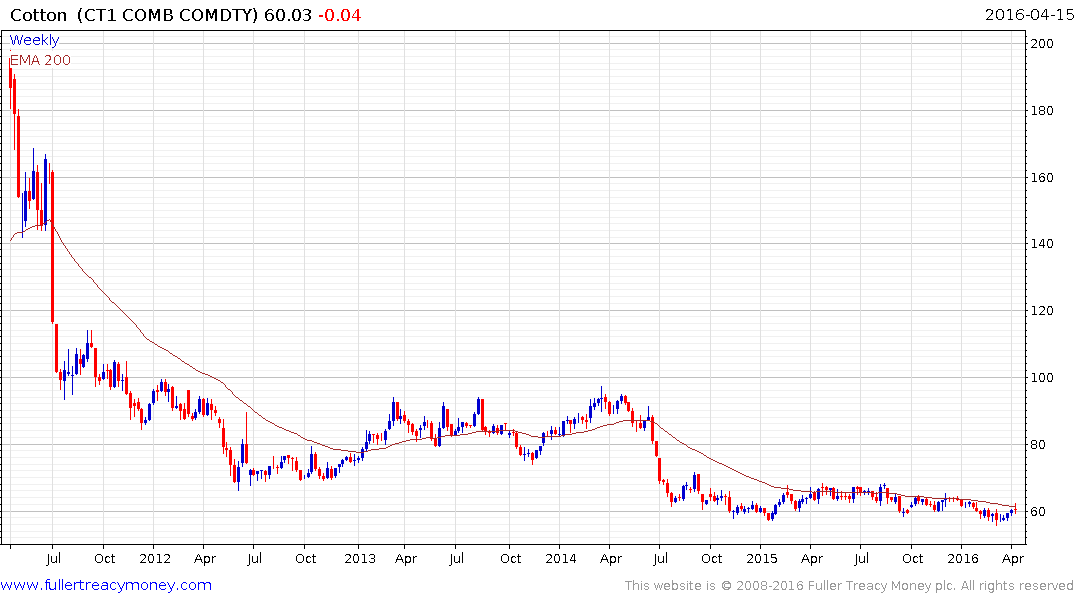Image resolution: width=1075 pixels, height=600 pixels.
Task: Click the 180 price axis label
Action: tap(1042, 110)
